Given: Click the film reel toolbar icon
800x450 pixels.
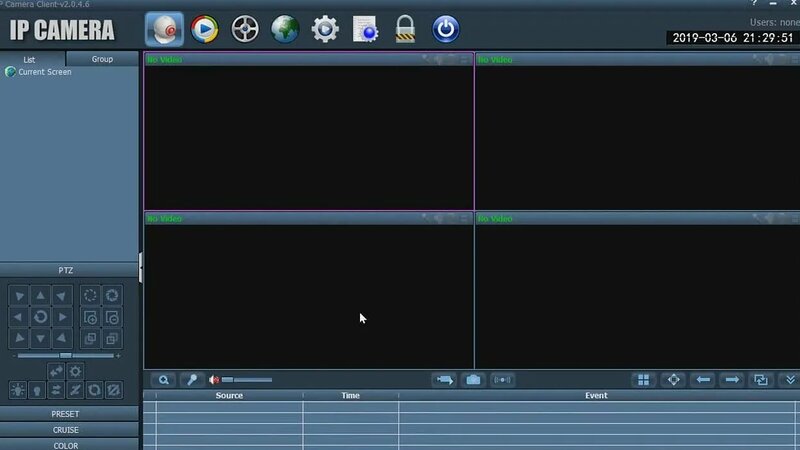Looking at the screenshot, I should 245,29.
